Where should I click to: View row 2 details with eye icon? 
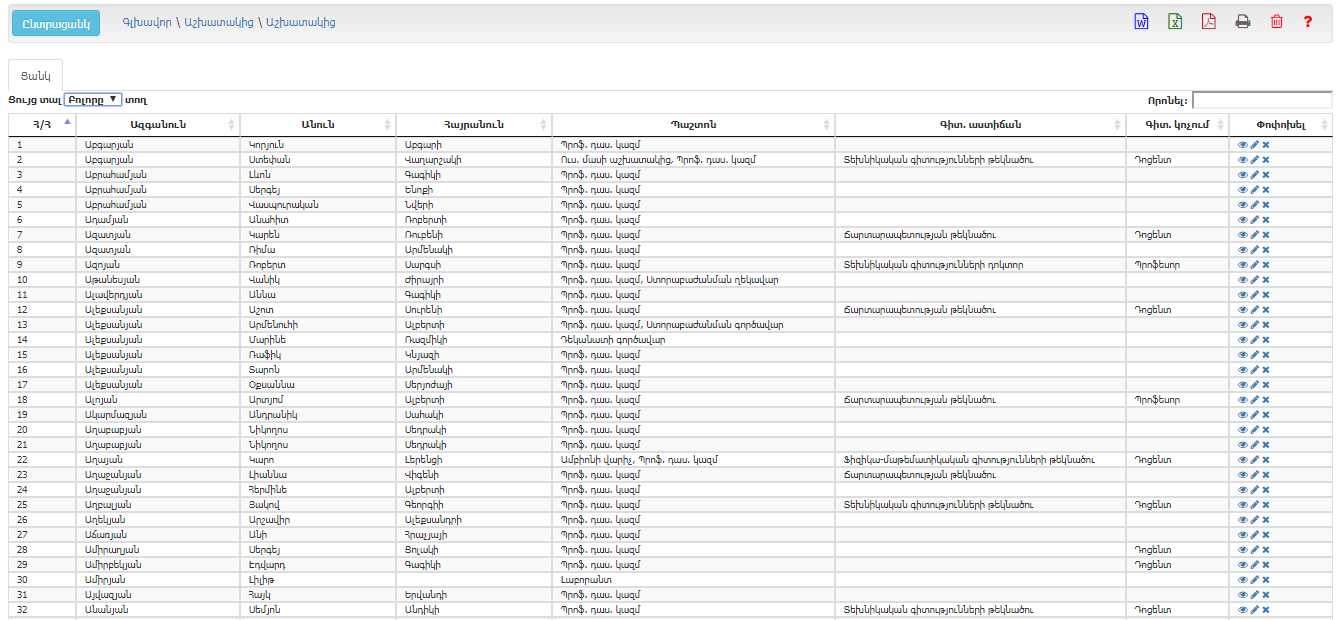click(1243, 160)
